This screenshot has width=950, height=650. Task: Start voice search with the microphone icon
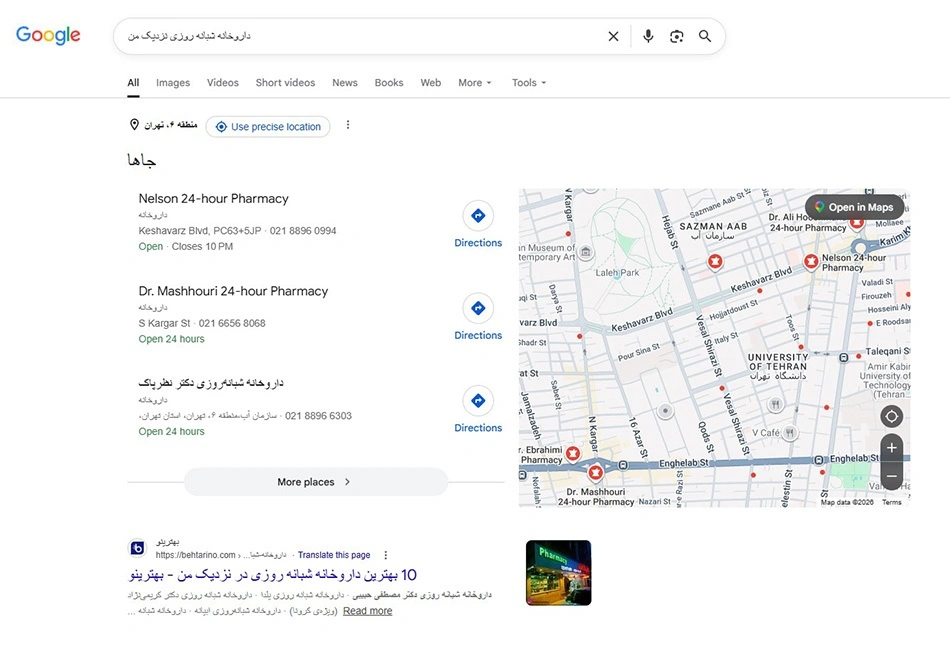(x=648, y=36)
